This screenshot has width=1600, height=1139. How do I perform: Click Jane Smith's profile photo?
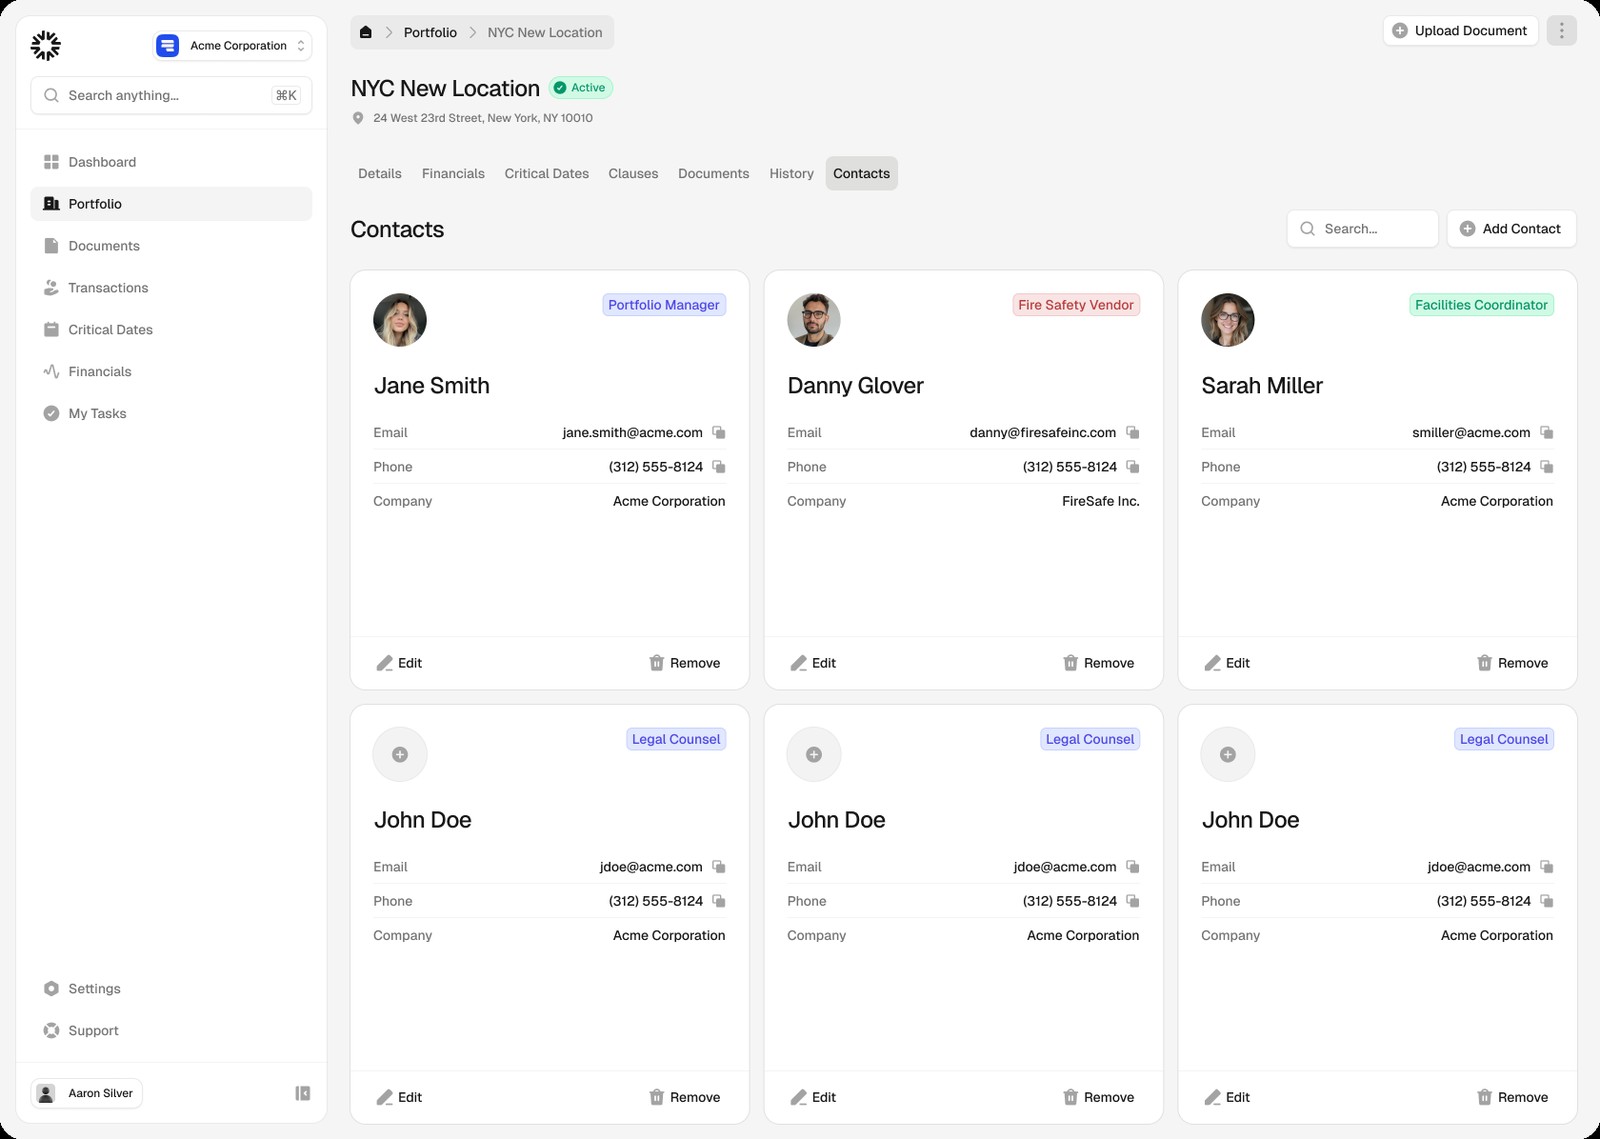400,320
